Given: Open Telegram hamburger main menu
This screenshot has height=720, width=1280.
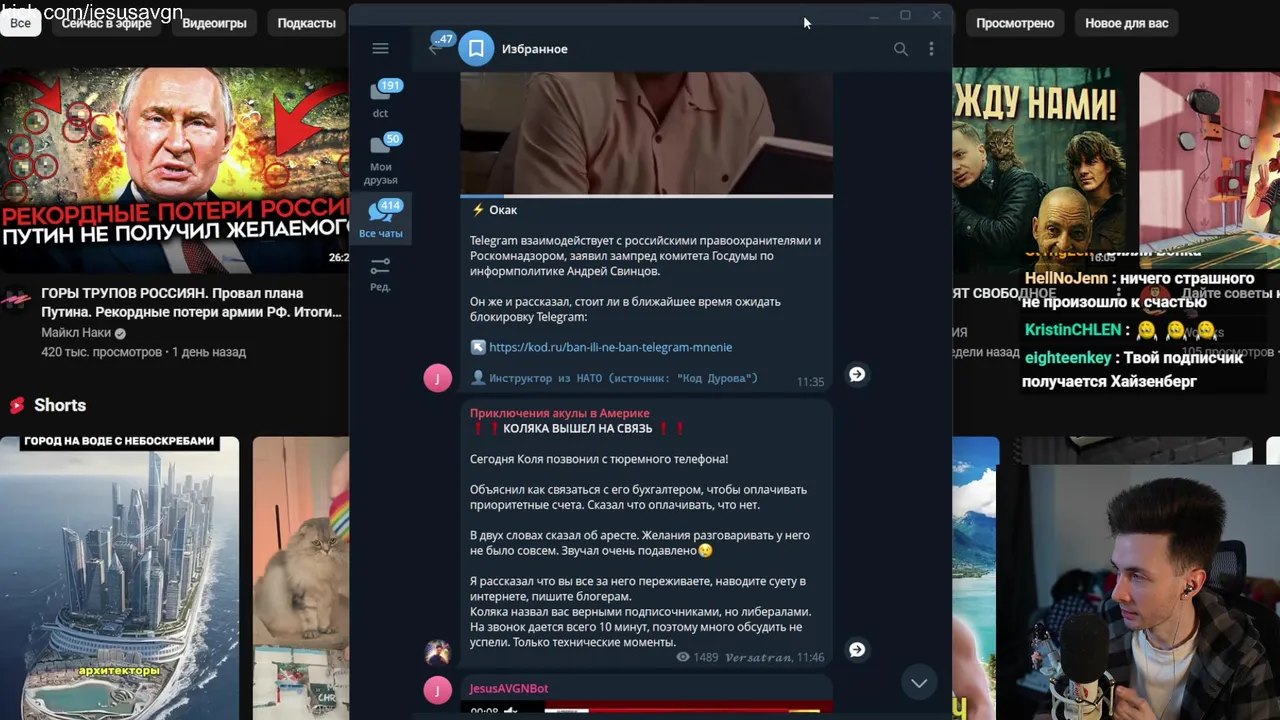Looking at the screenshot, I should coord(380,48).
